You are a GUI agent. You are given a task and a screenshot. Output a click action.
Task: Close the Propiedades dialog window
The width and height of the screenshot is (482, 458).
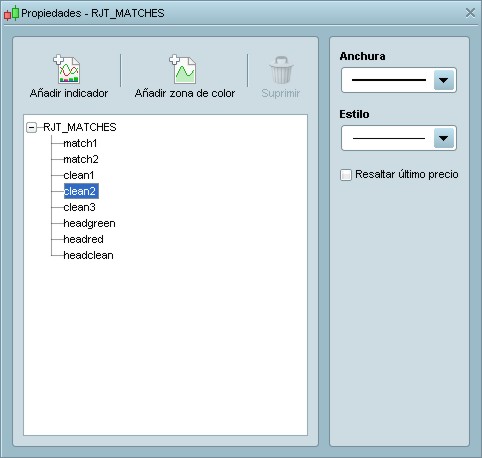pyautogui.click(x=470, y=13)
